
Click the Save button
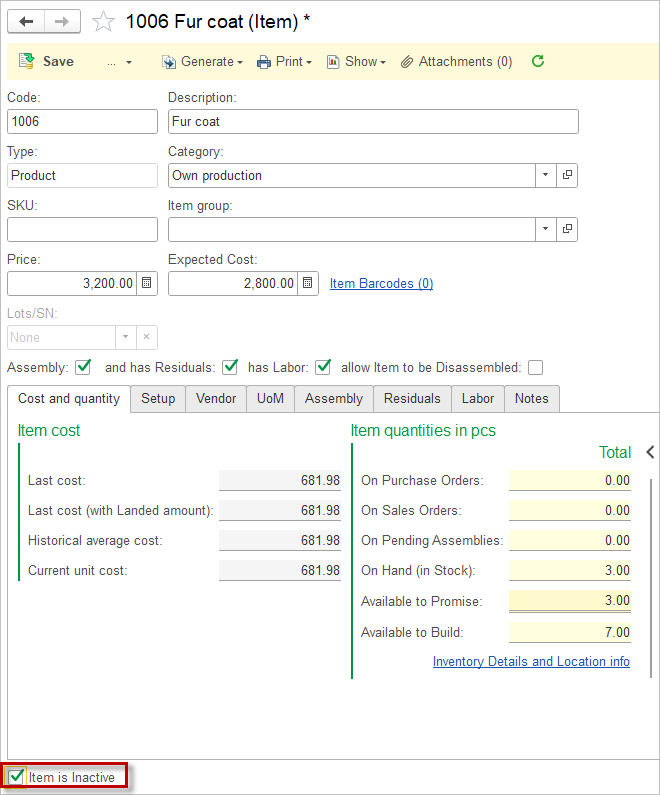(47, 61)
